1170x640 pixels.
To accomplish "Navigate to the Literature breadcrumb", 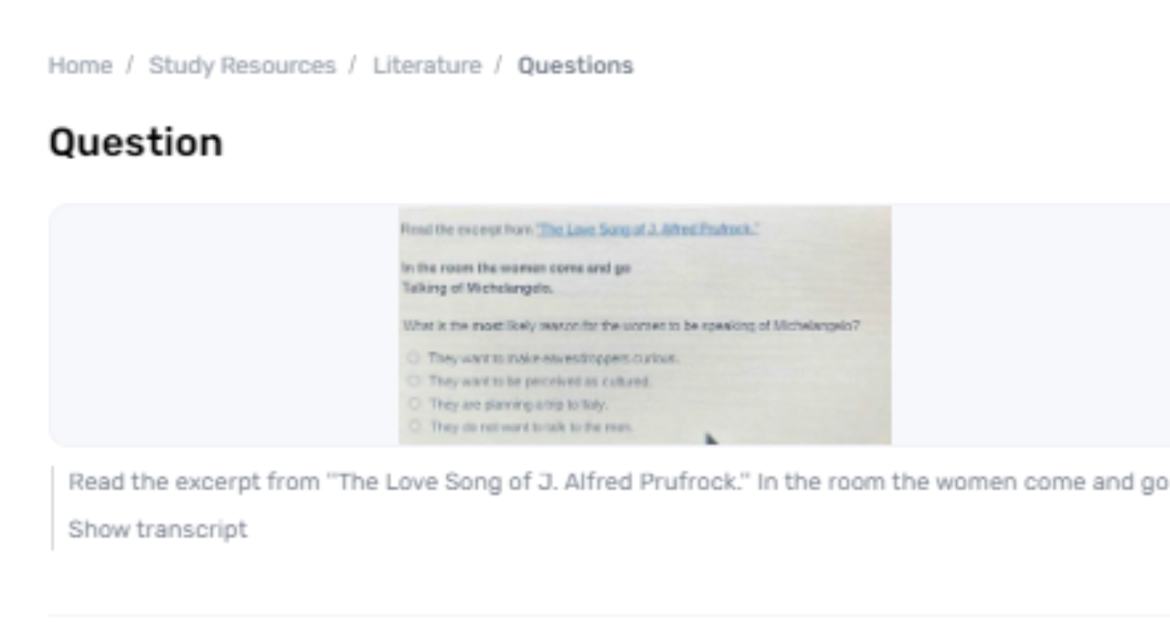I will click(x=427, y=65).
